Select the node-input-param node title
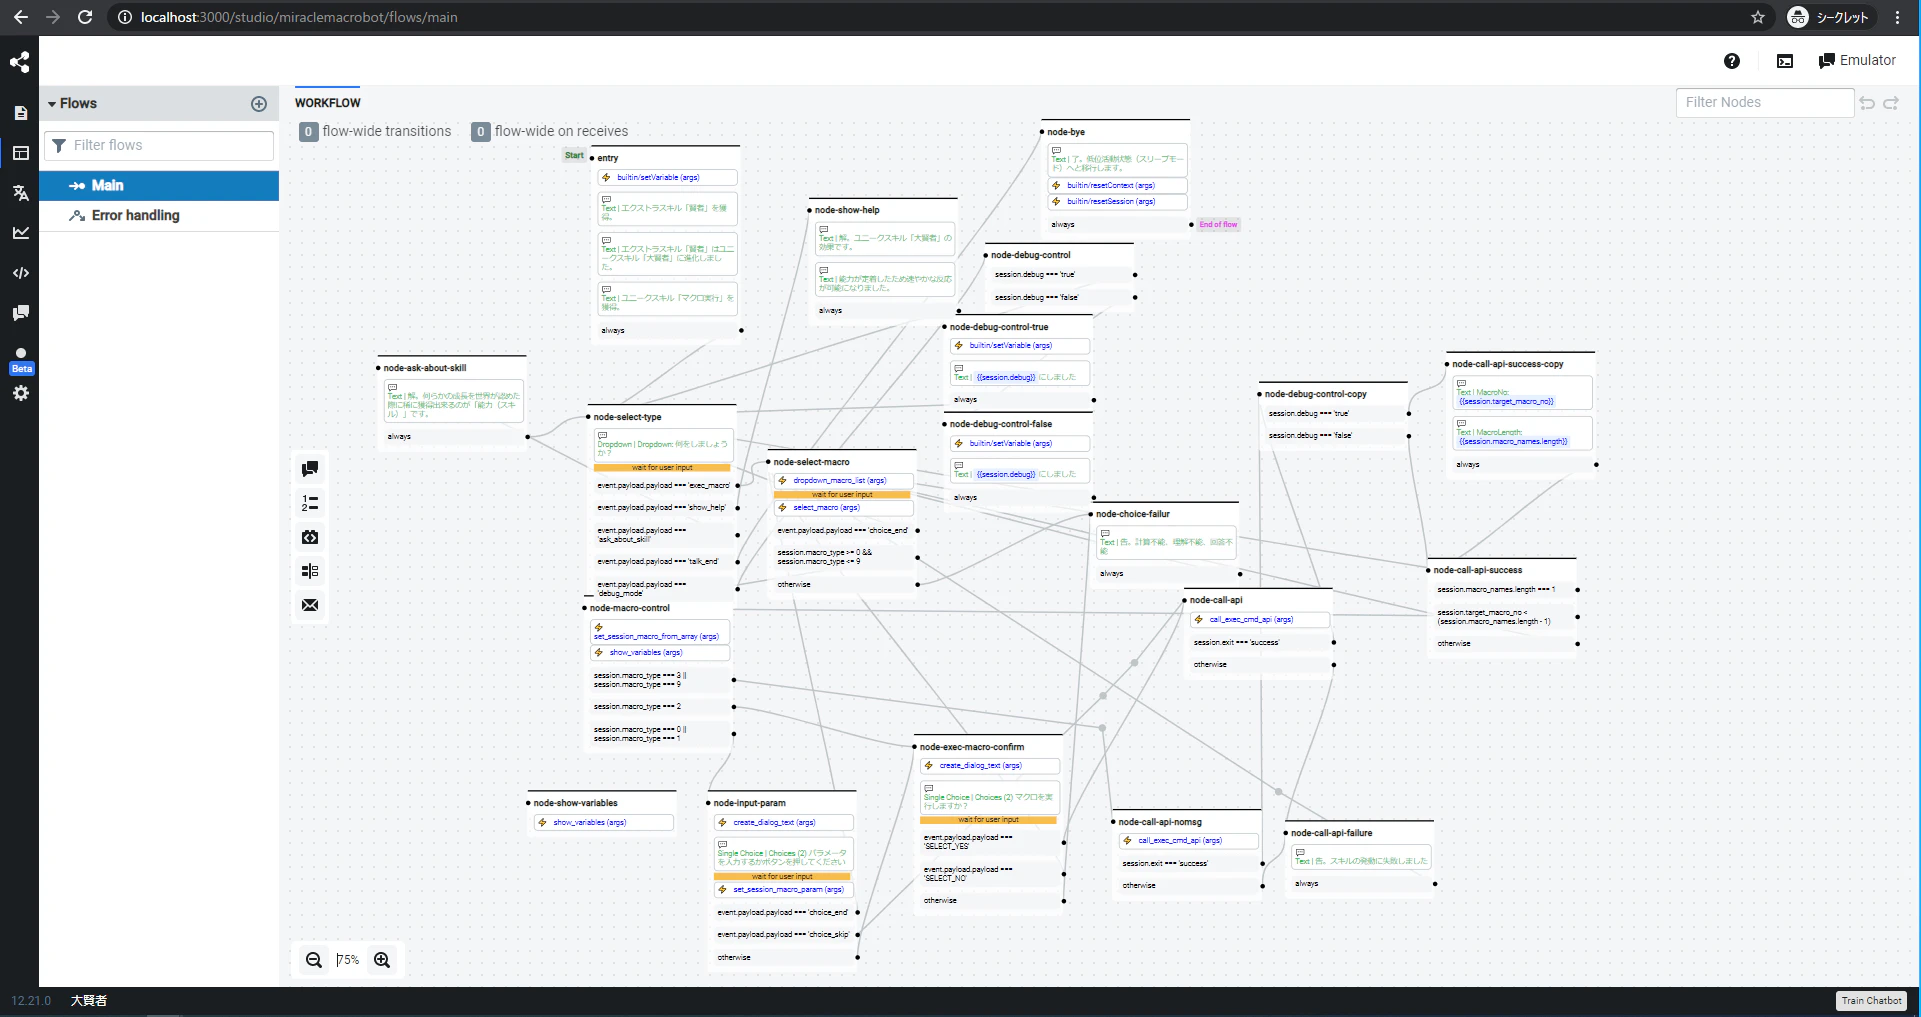The image size is (1921, 1017). 750,803
